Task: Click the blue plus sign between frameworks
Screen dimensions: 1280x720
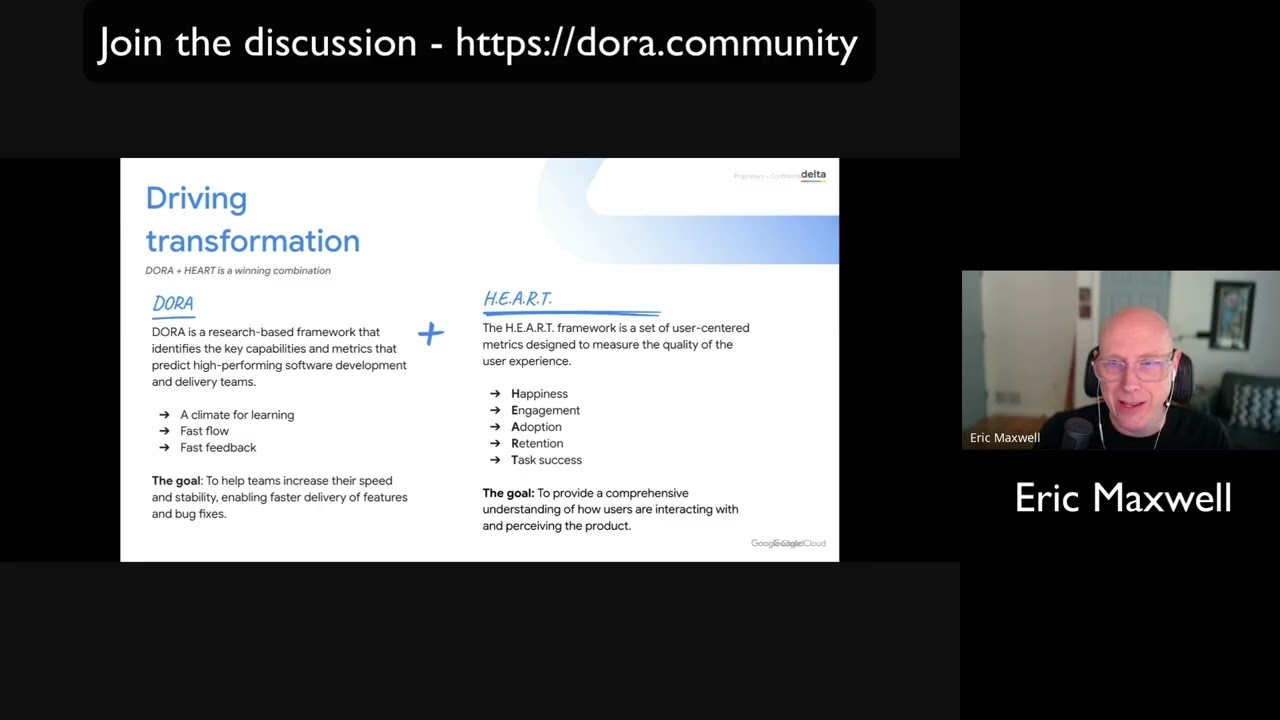Action: click(430, 333)
